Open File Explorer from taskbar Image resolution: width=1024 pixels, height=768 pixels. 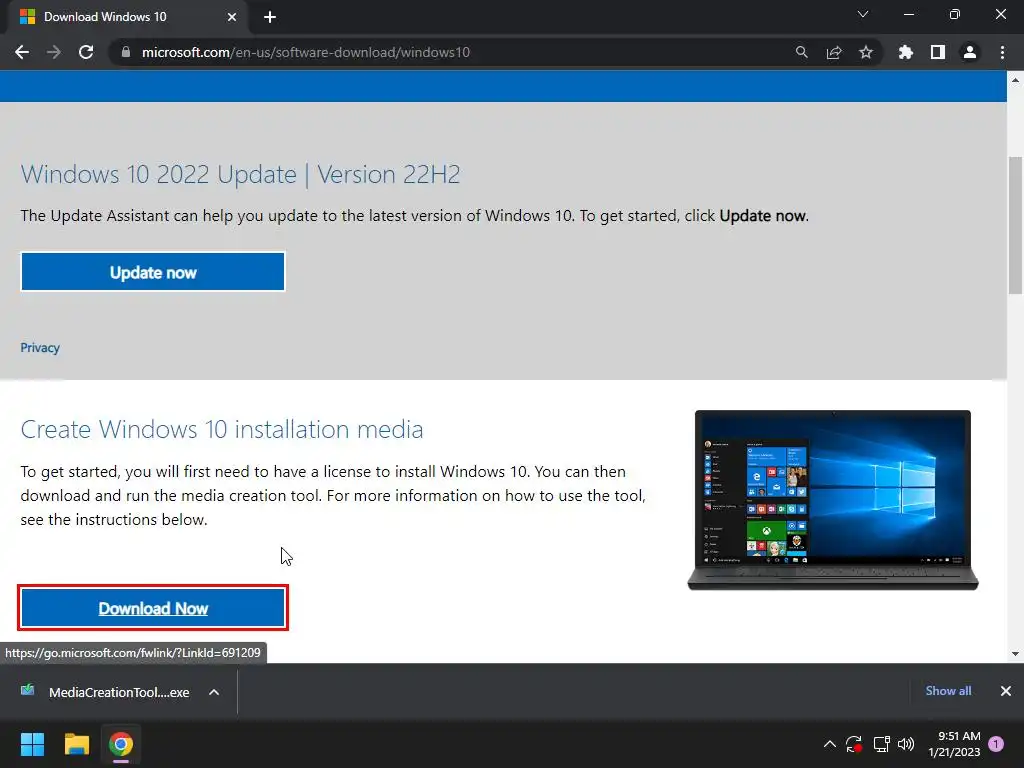pos(76,744)
